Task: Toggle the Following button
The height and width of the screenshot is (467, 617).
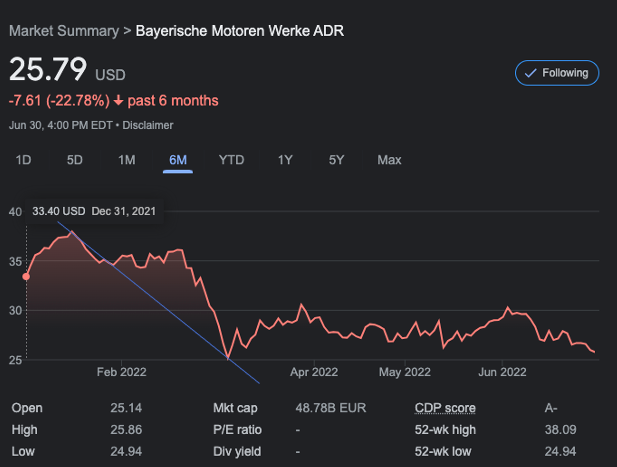Action: click(557, 73)
